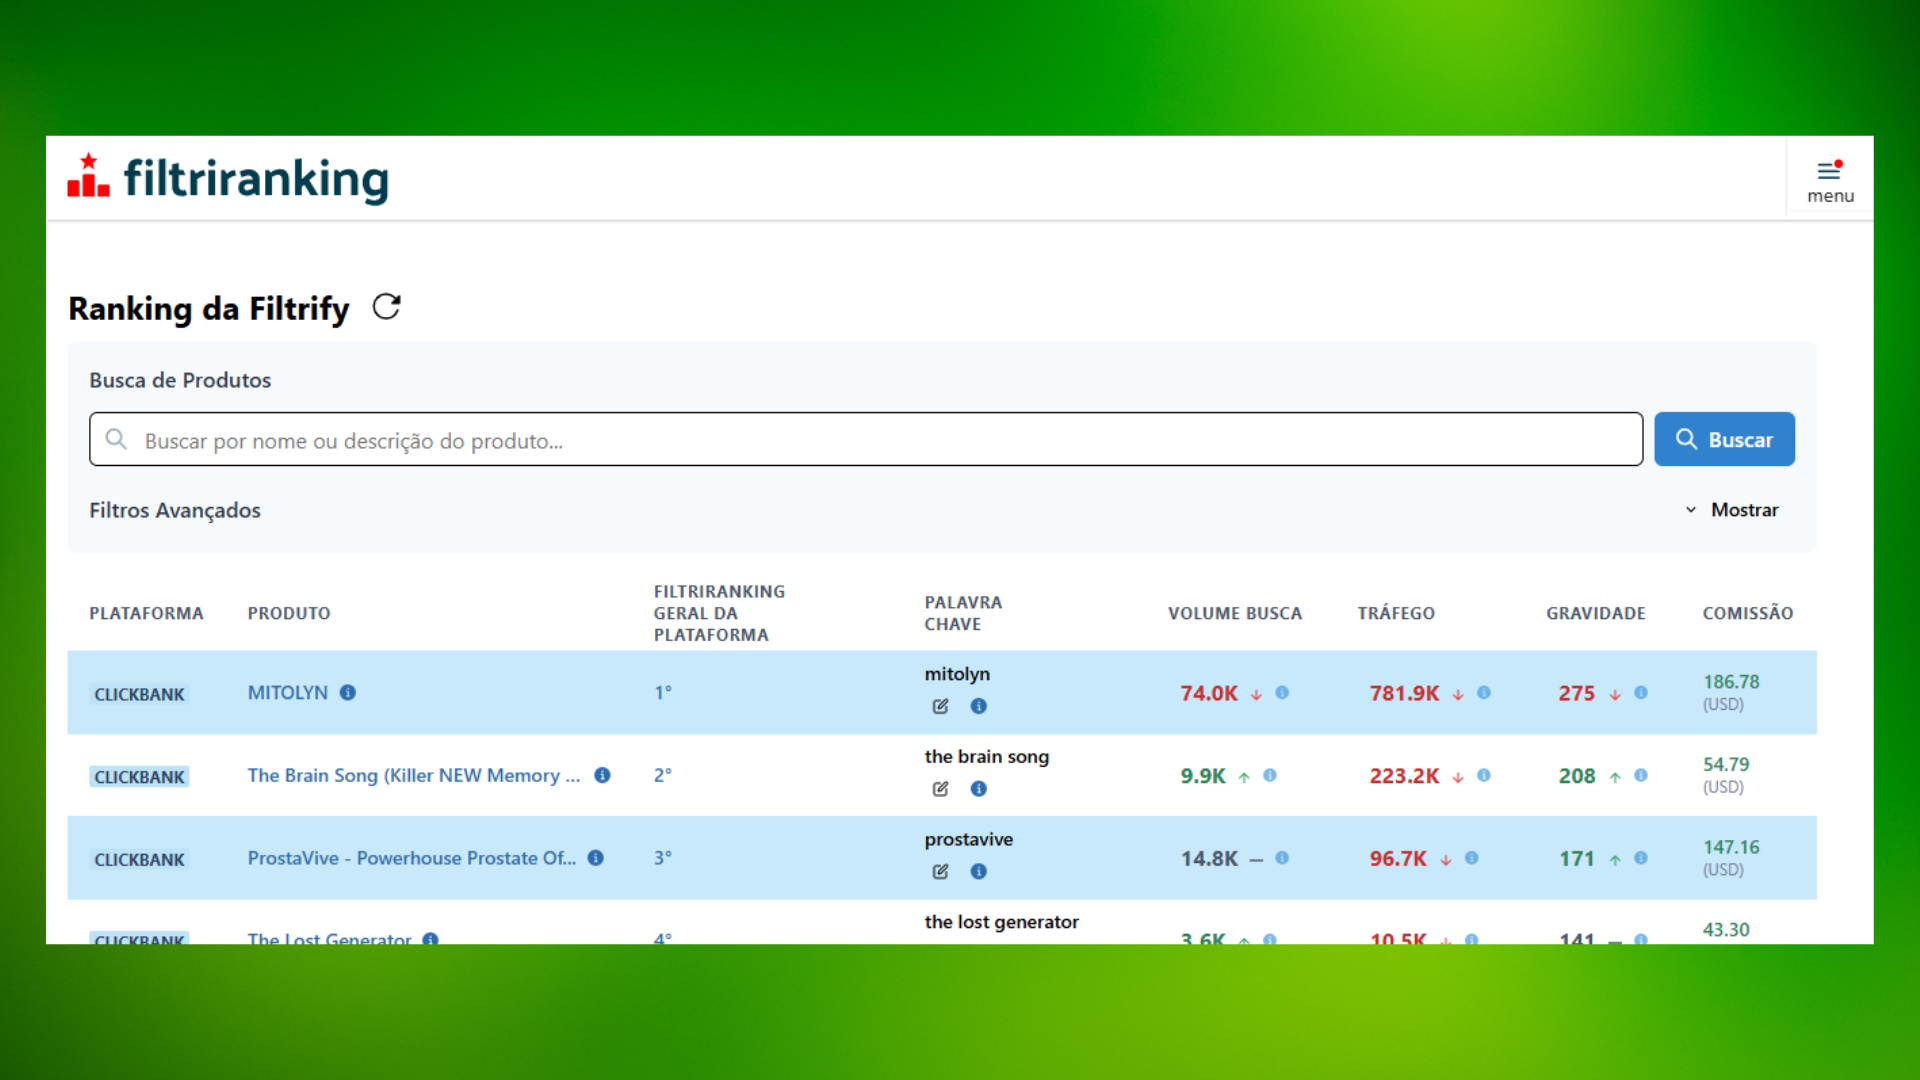The width and height of the screenshot is (1920, 1080).
Task: Click the info icon beside 781.9K traffic
Action: 1484,692
